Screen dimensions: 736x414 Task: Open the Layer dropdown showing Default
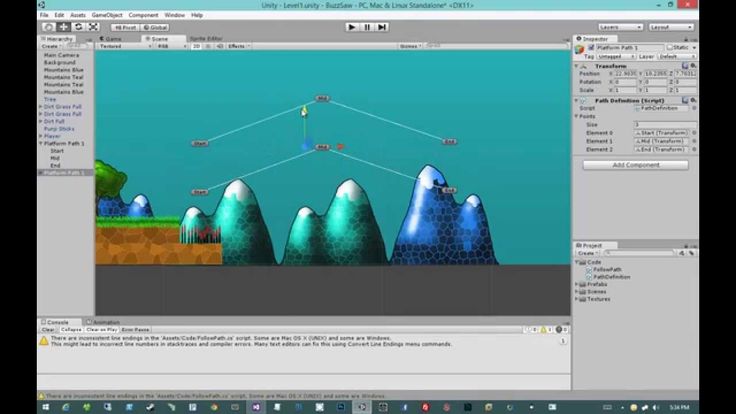pyautogui.click(x=676, y=56)
